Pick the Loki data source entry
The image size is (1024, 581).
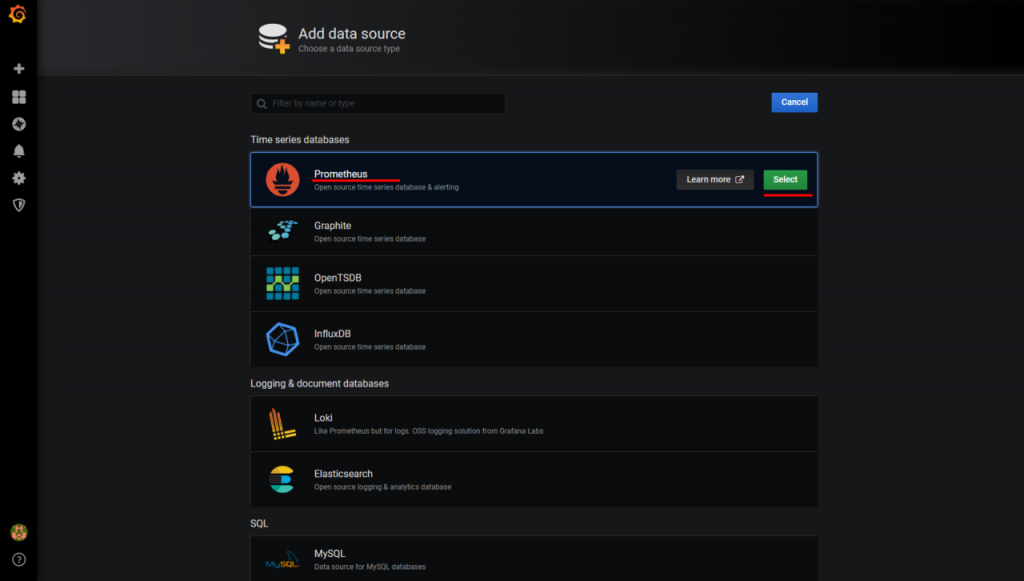pyautogui.click(x=533, y=424)
